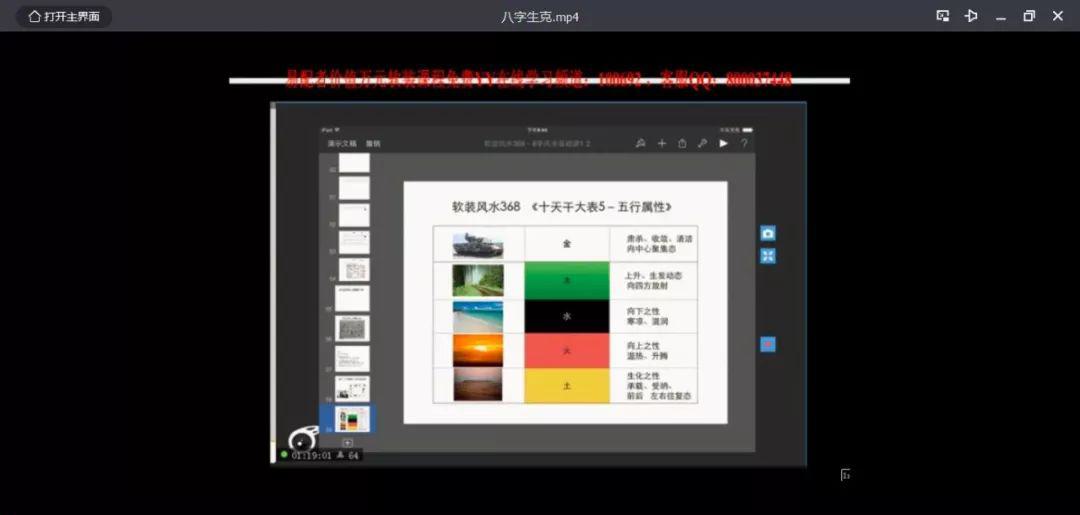This screenshot has width=1080, height=515.
Task: Click the brown earth image in table
Action: click(x=478, y=386)
